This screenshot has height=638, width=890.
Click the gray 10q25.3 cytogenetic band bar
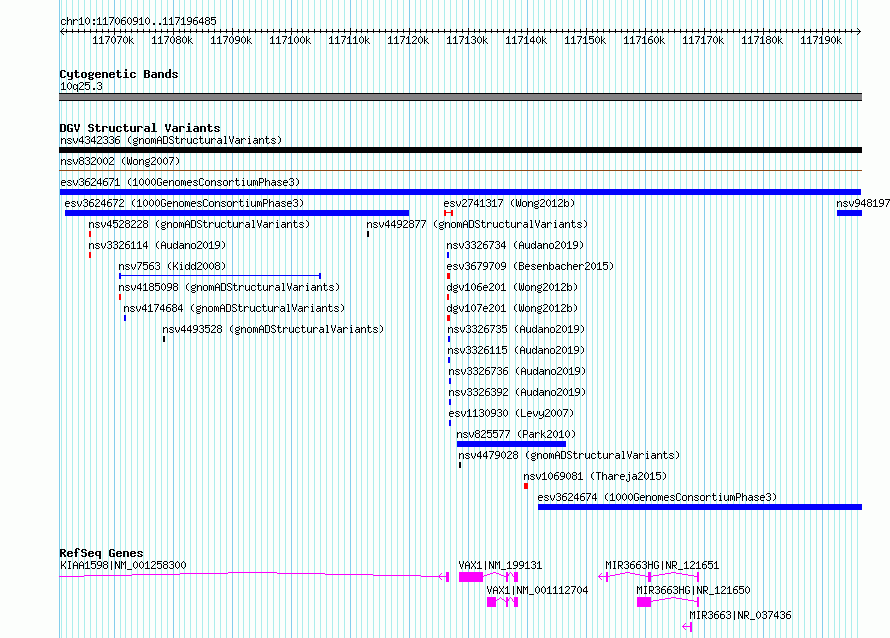pyautogui.click(x=460, y=97)
